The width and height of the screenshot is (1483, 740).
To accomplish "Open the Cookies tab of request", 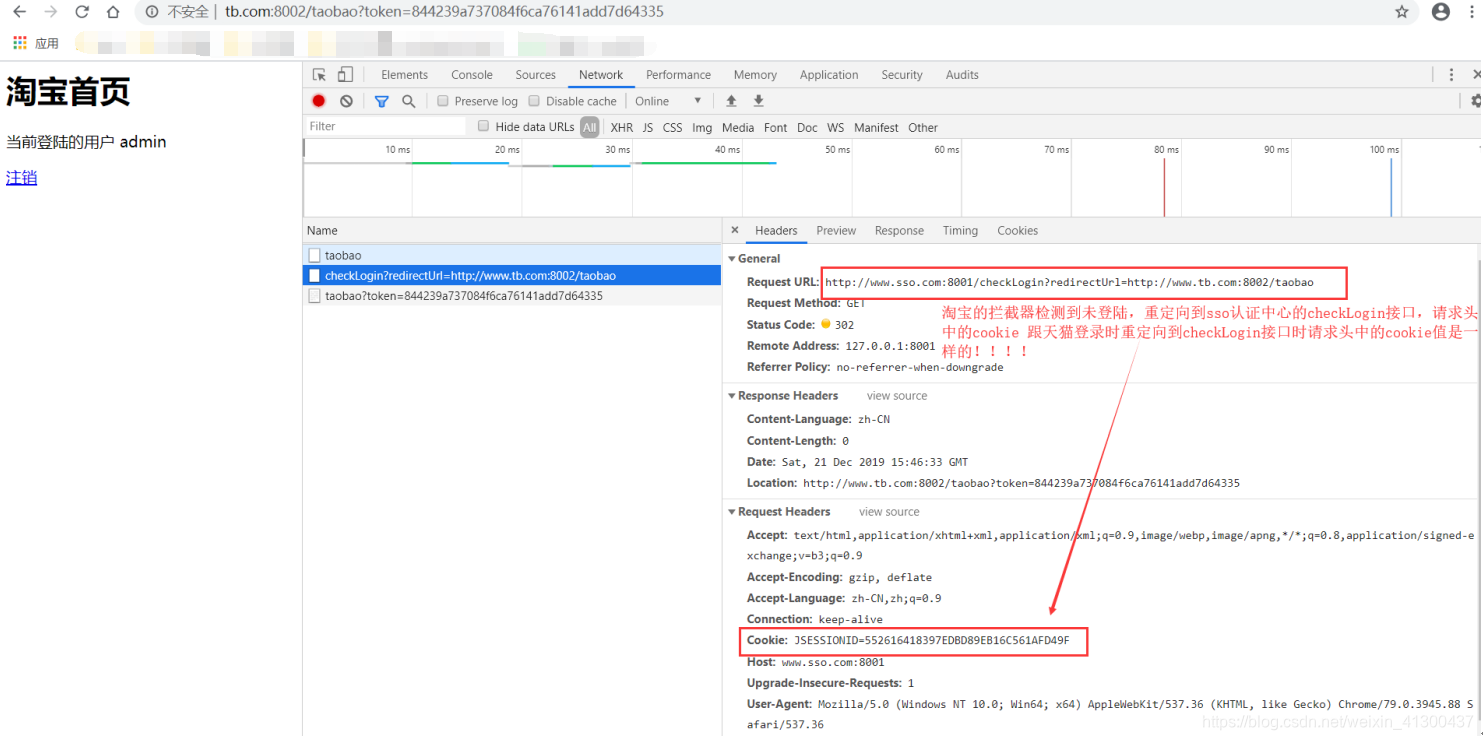I will [1017, 230].
